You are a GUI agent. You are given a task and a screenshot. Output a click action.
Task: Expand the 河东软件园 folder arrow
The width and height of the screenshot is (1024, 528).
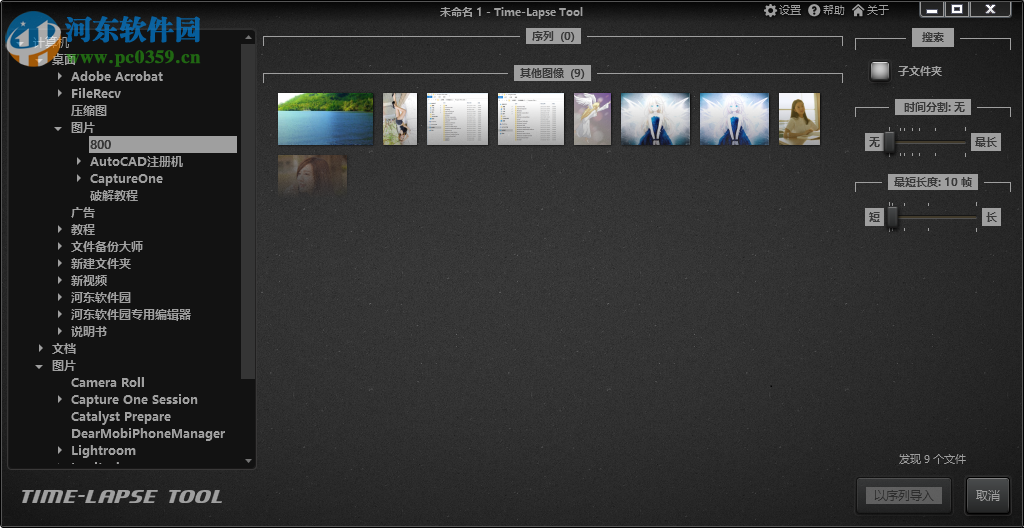coord(59,297)
